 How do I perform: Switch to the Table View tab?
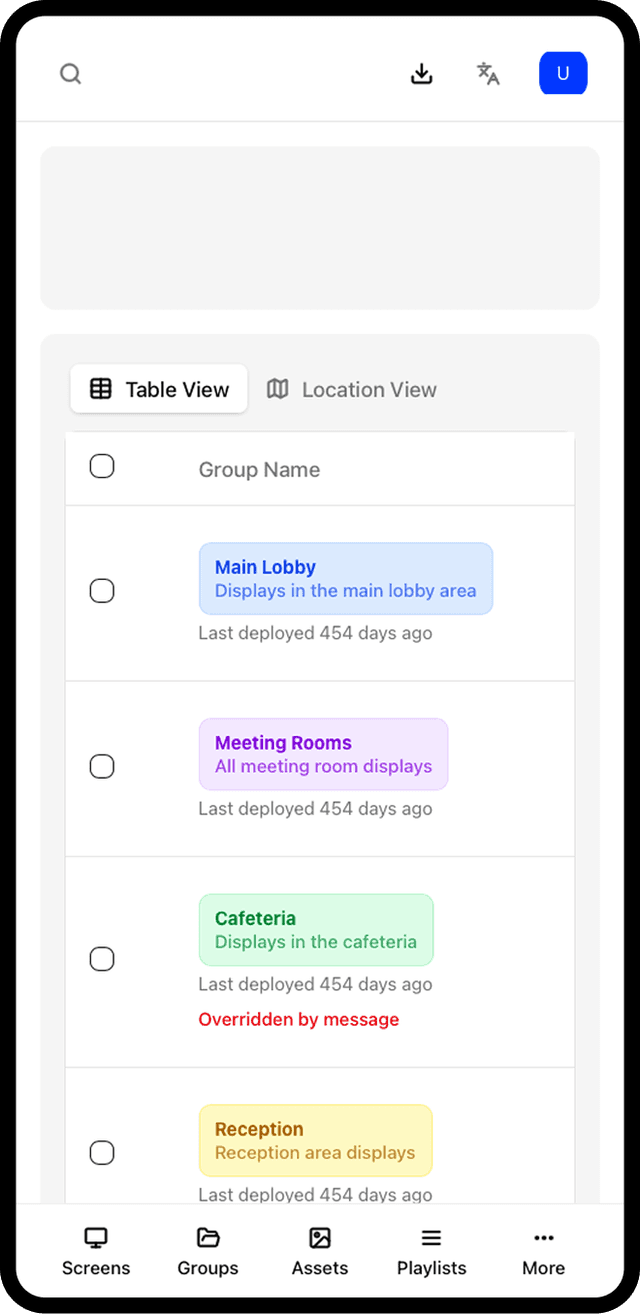pyautogui.click(x=159, y=389)
